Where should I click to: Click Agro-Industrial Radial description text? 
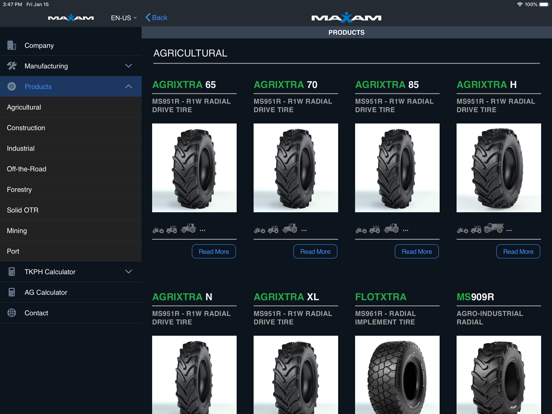point(490,318)
